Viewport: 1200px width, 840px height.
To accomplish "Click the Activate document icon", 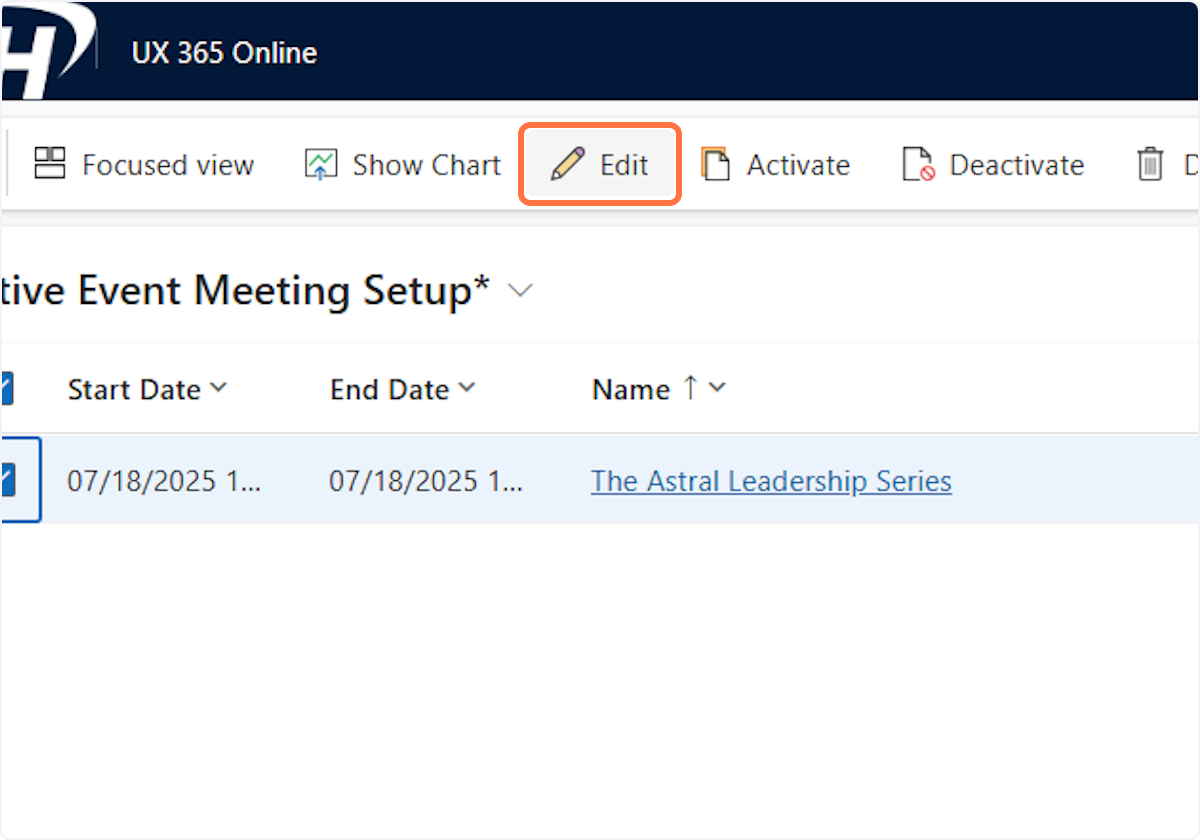I will 715,164.
